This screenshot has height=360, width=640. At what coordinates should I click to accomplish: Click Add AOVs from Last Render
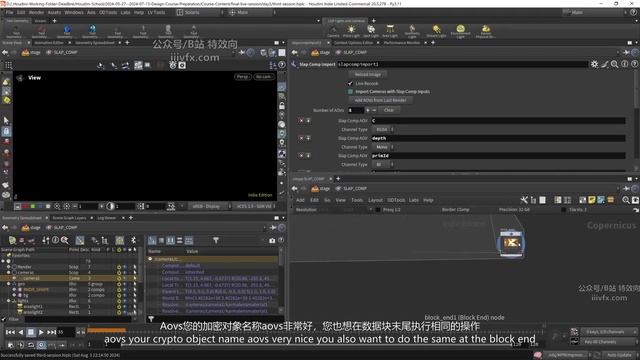(x=380, y=100)
